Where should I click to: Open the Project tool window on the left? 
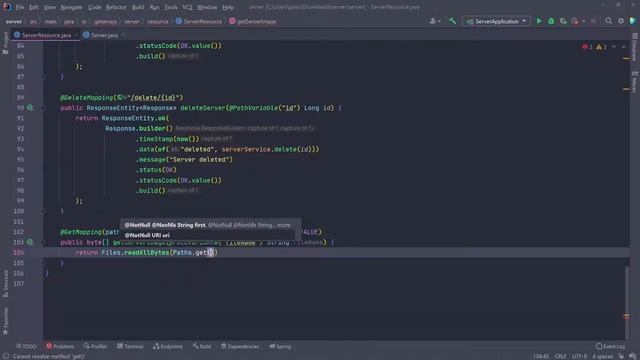point(5,43)
